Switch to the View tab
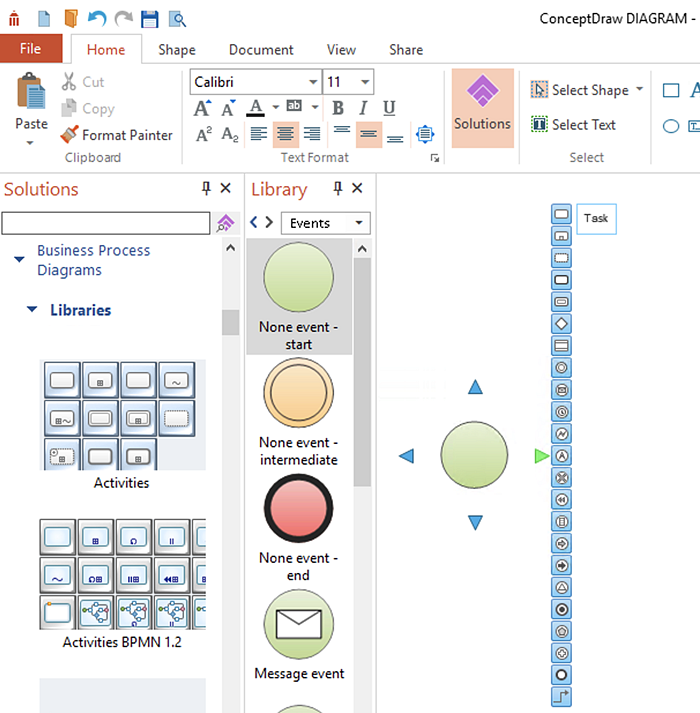Image resolution: width=700 pixels, height=713 pixels. [341, 50]
